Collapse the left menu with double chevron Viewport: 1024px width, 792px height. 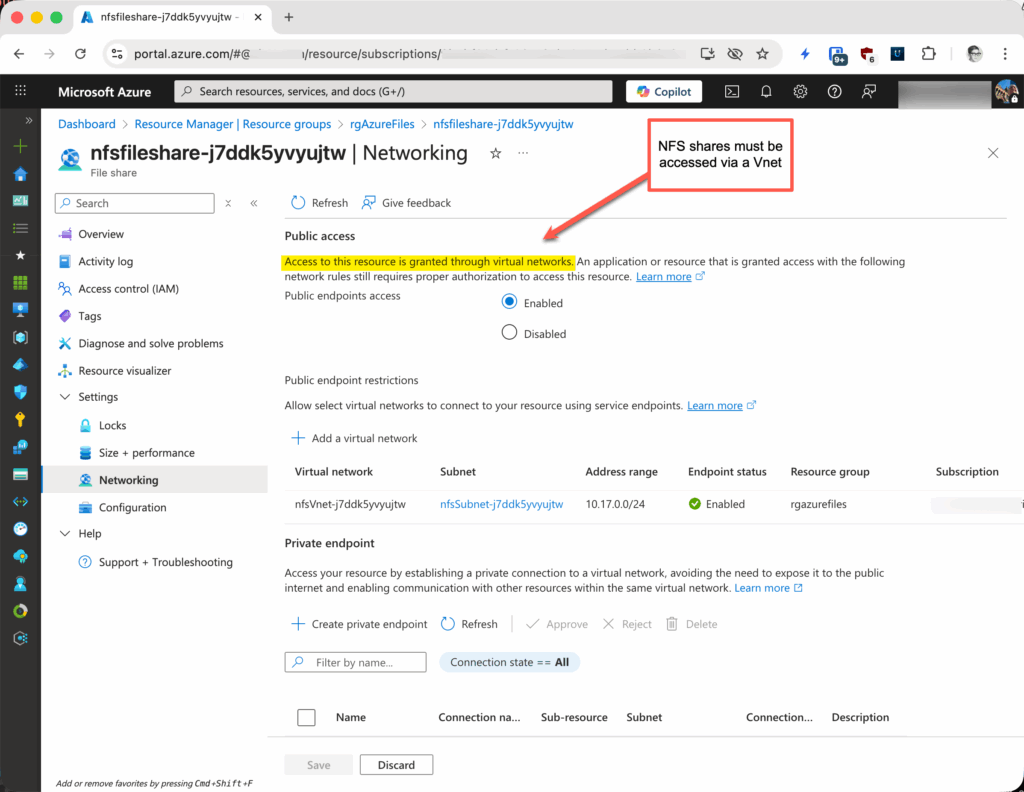pos(254,203)
